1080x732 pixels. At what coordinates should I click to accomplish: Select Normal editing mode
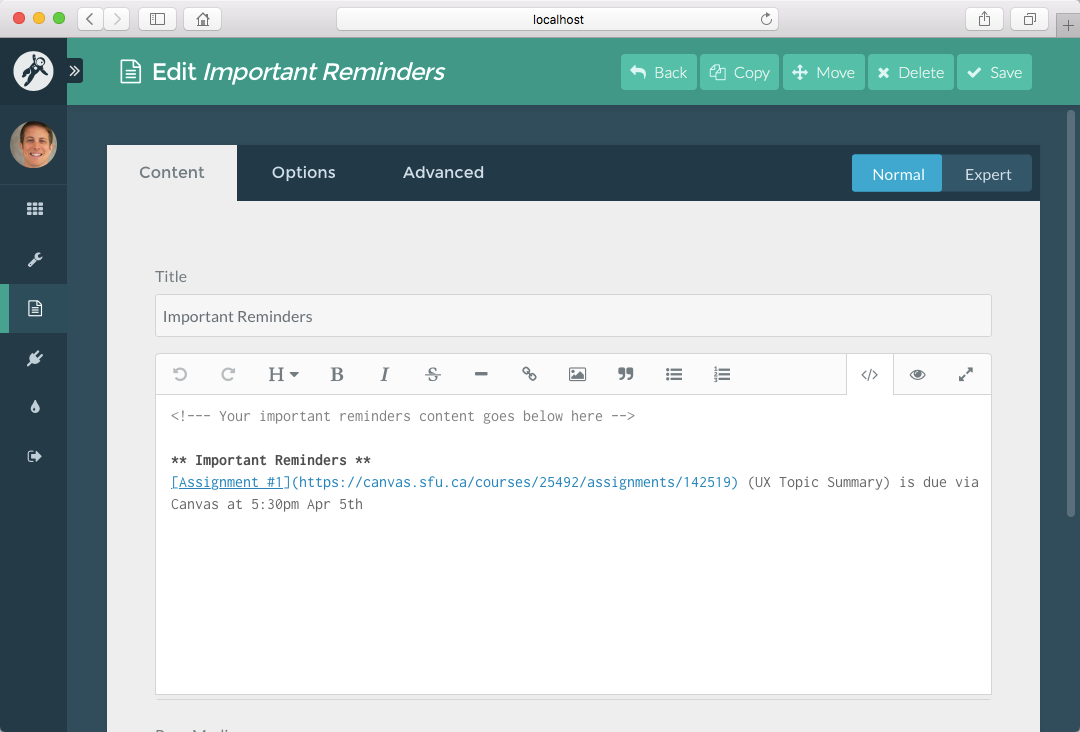(x=897, y=174)
